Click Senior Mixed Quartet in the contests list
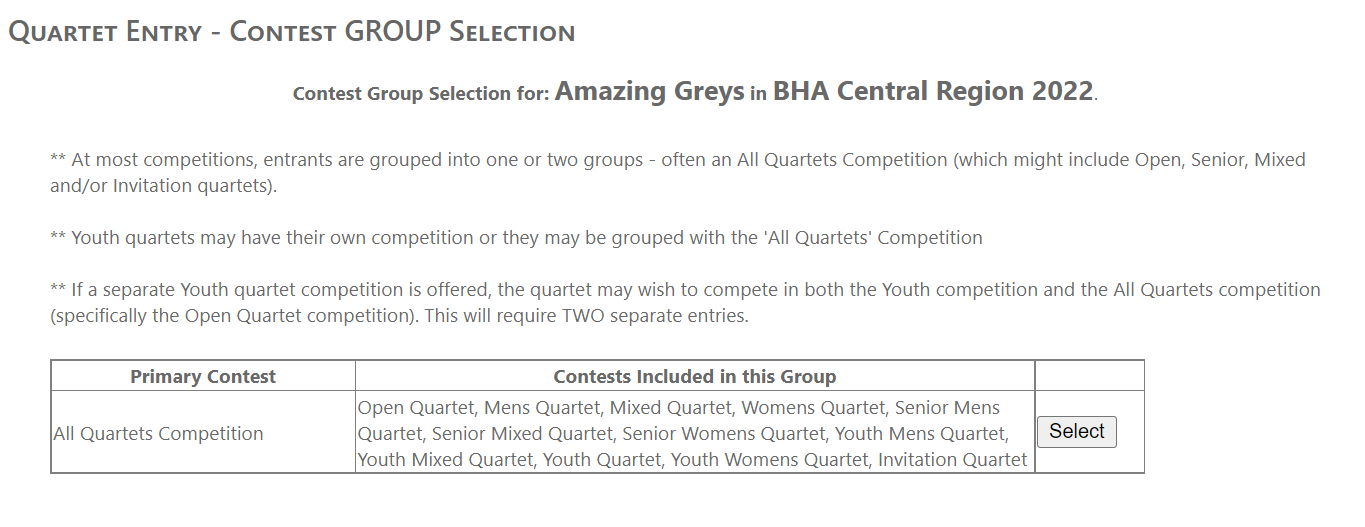The width and height of the screenshot is (1365, 527). (x=522, y=434)
